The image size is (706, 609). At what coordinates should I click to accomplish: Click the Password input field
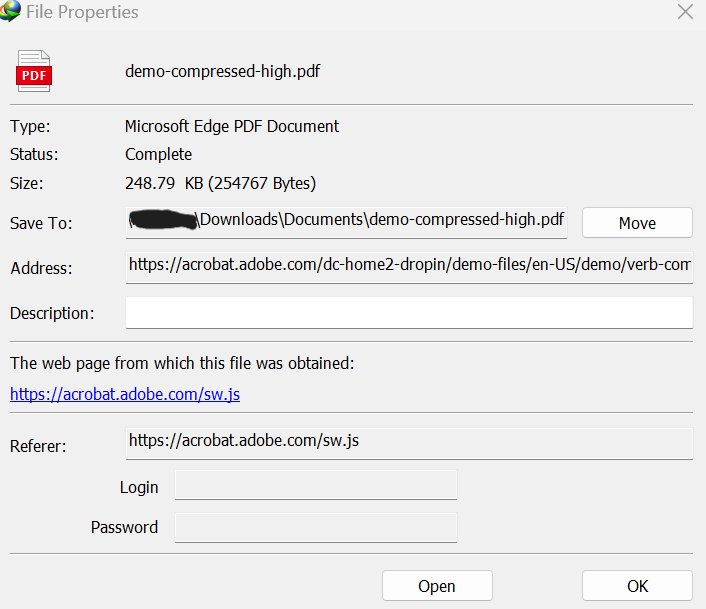[x=316, y=528]
